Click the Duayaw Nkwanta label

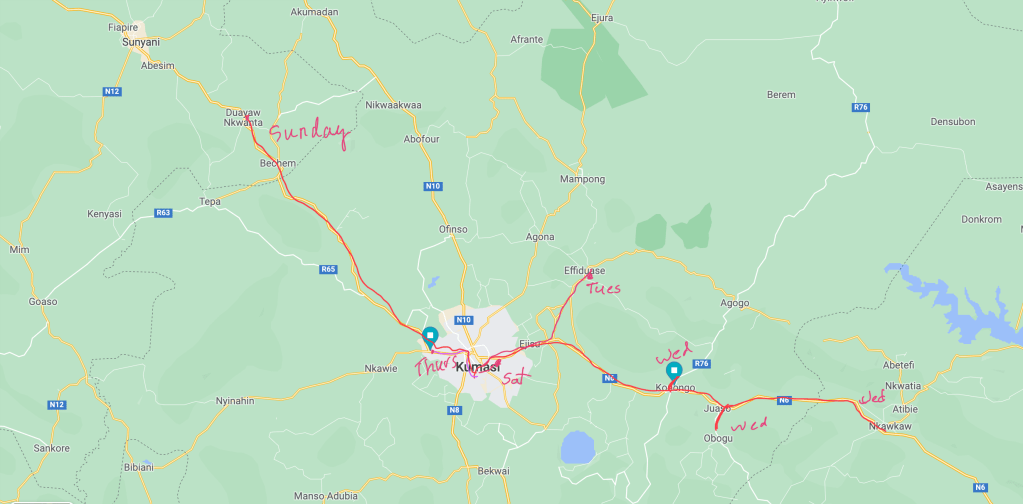click(243, 117)
